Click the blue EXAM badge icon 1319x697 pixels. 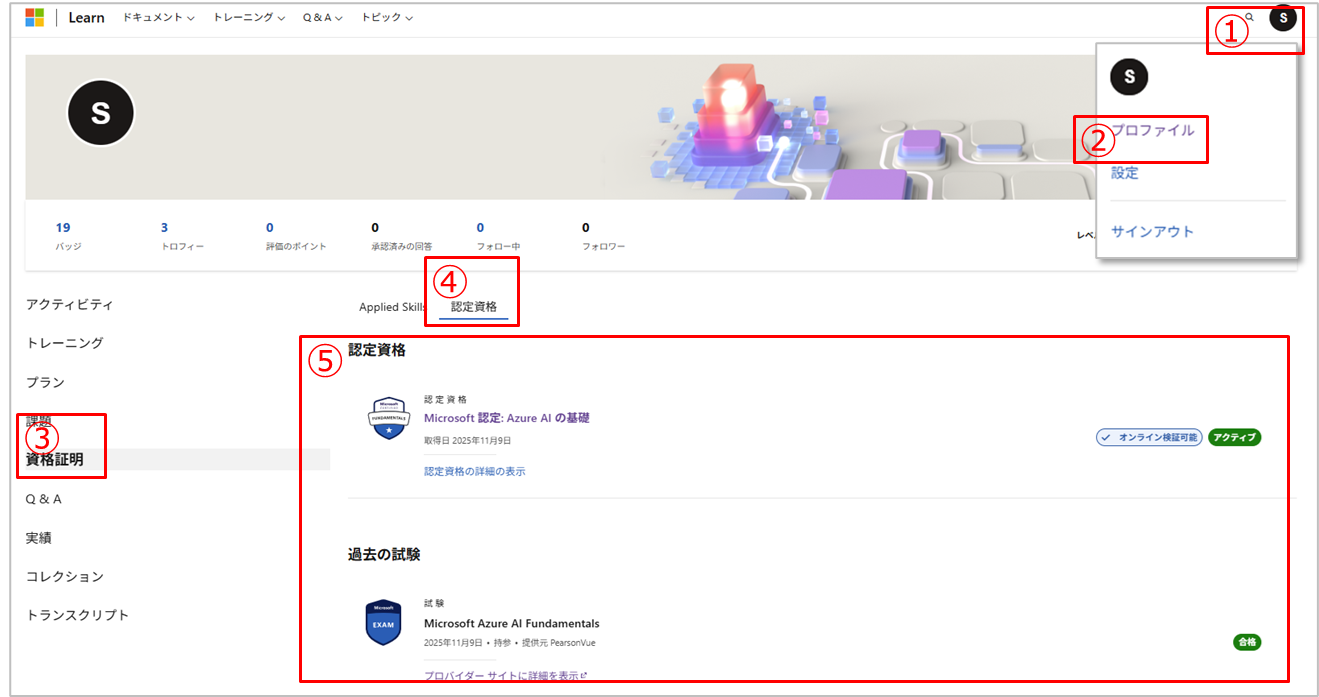[x=383, y=622]
